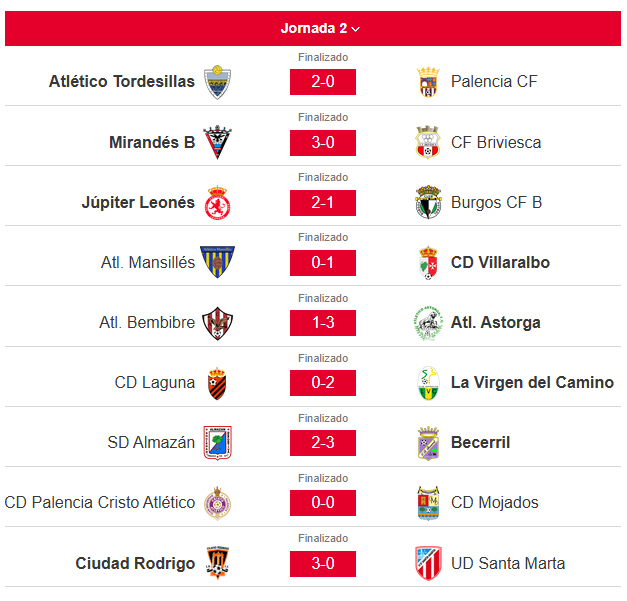
Task: Click the Mirandés B crest
Action: coord(217,142)
